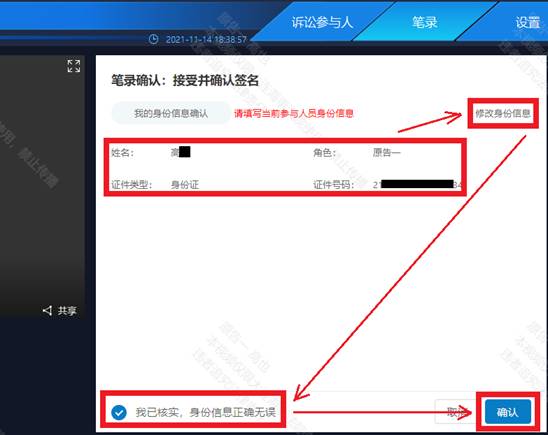Select the 我的身份信息确认 pill
The image size is (548, 435).
[171, 113]
